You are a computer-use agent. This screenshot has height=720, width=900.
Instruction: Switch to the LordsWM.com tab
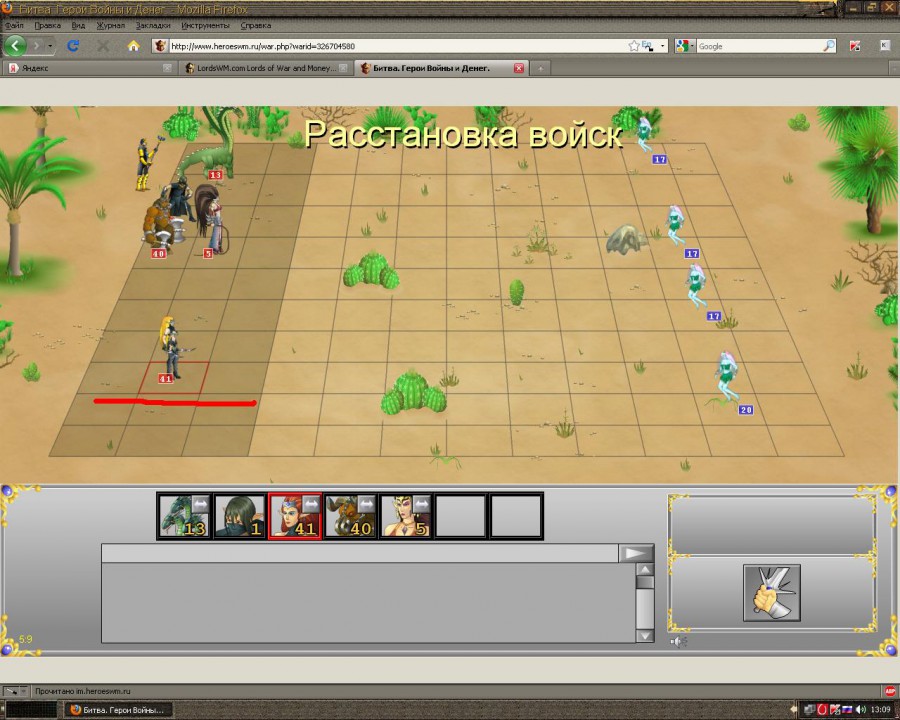(x=265, y=68)
